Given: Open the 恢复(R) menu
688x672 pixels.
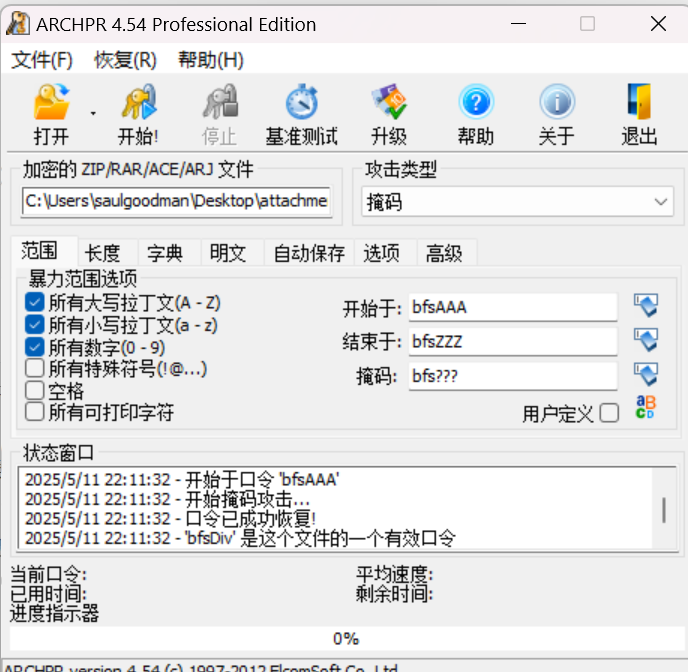Looking at the screenshot, I should tap(125, 60).
